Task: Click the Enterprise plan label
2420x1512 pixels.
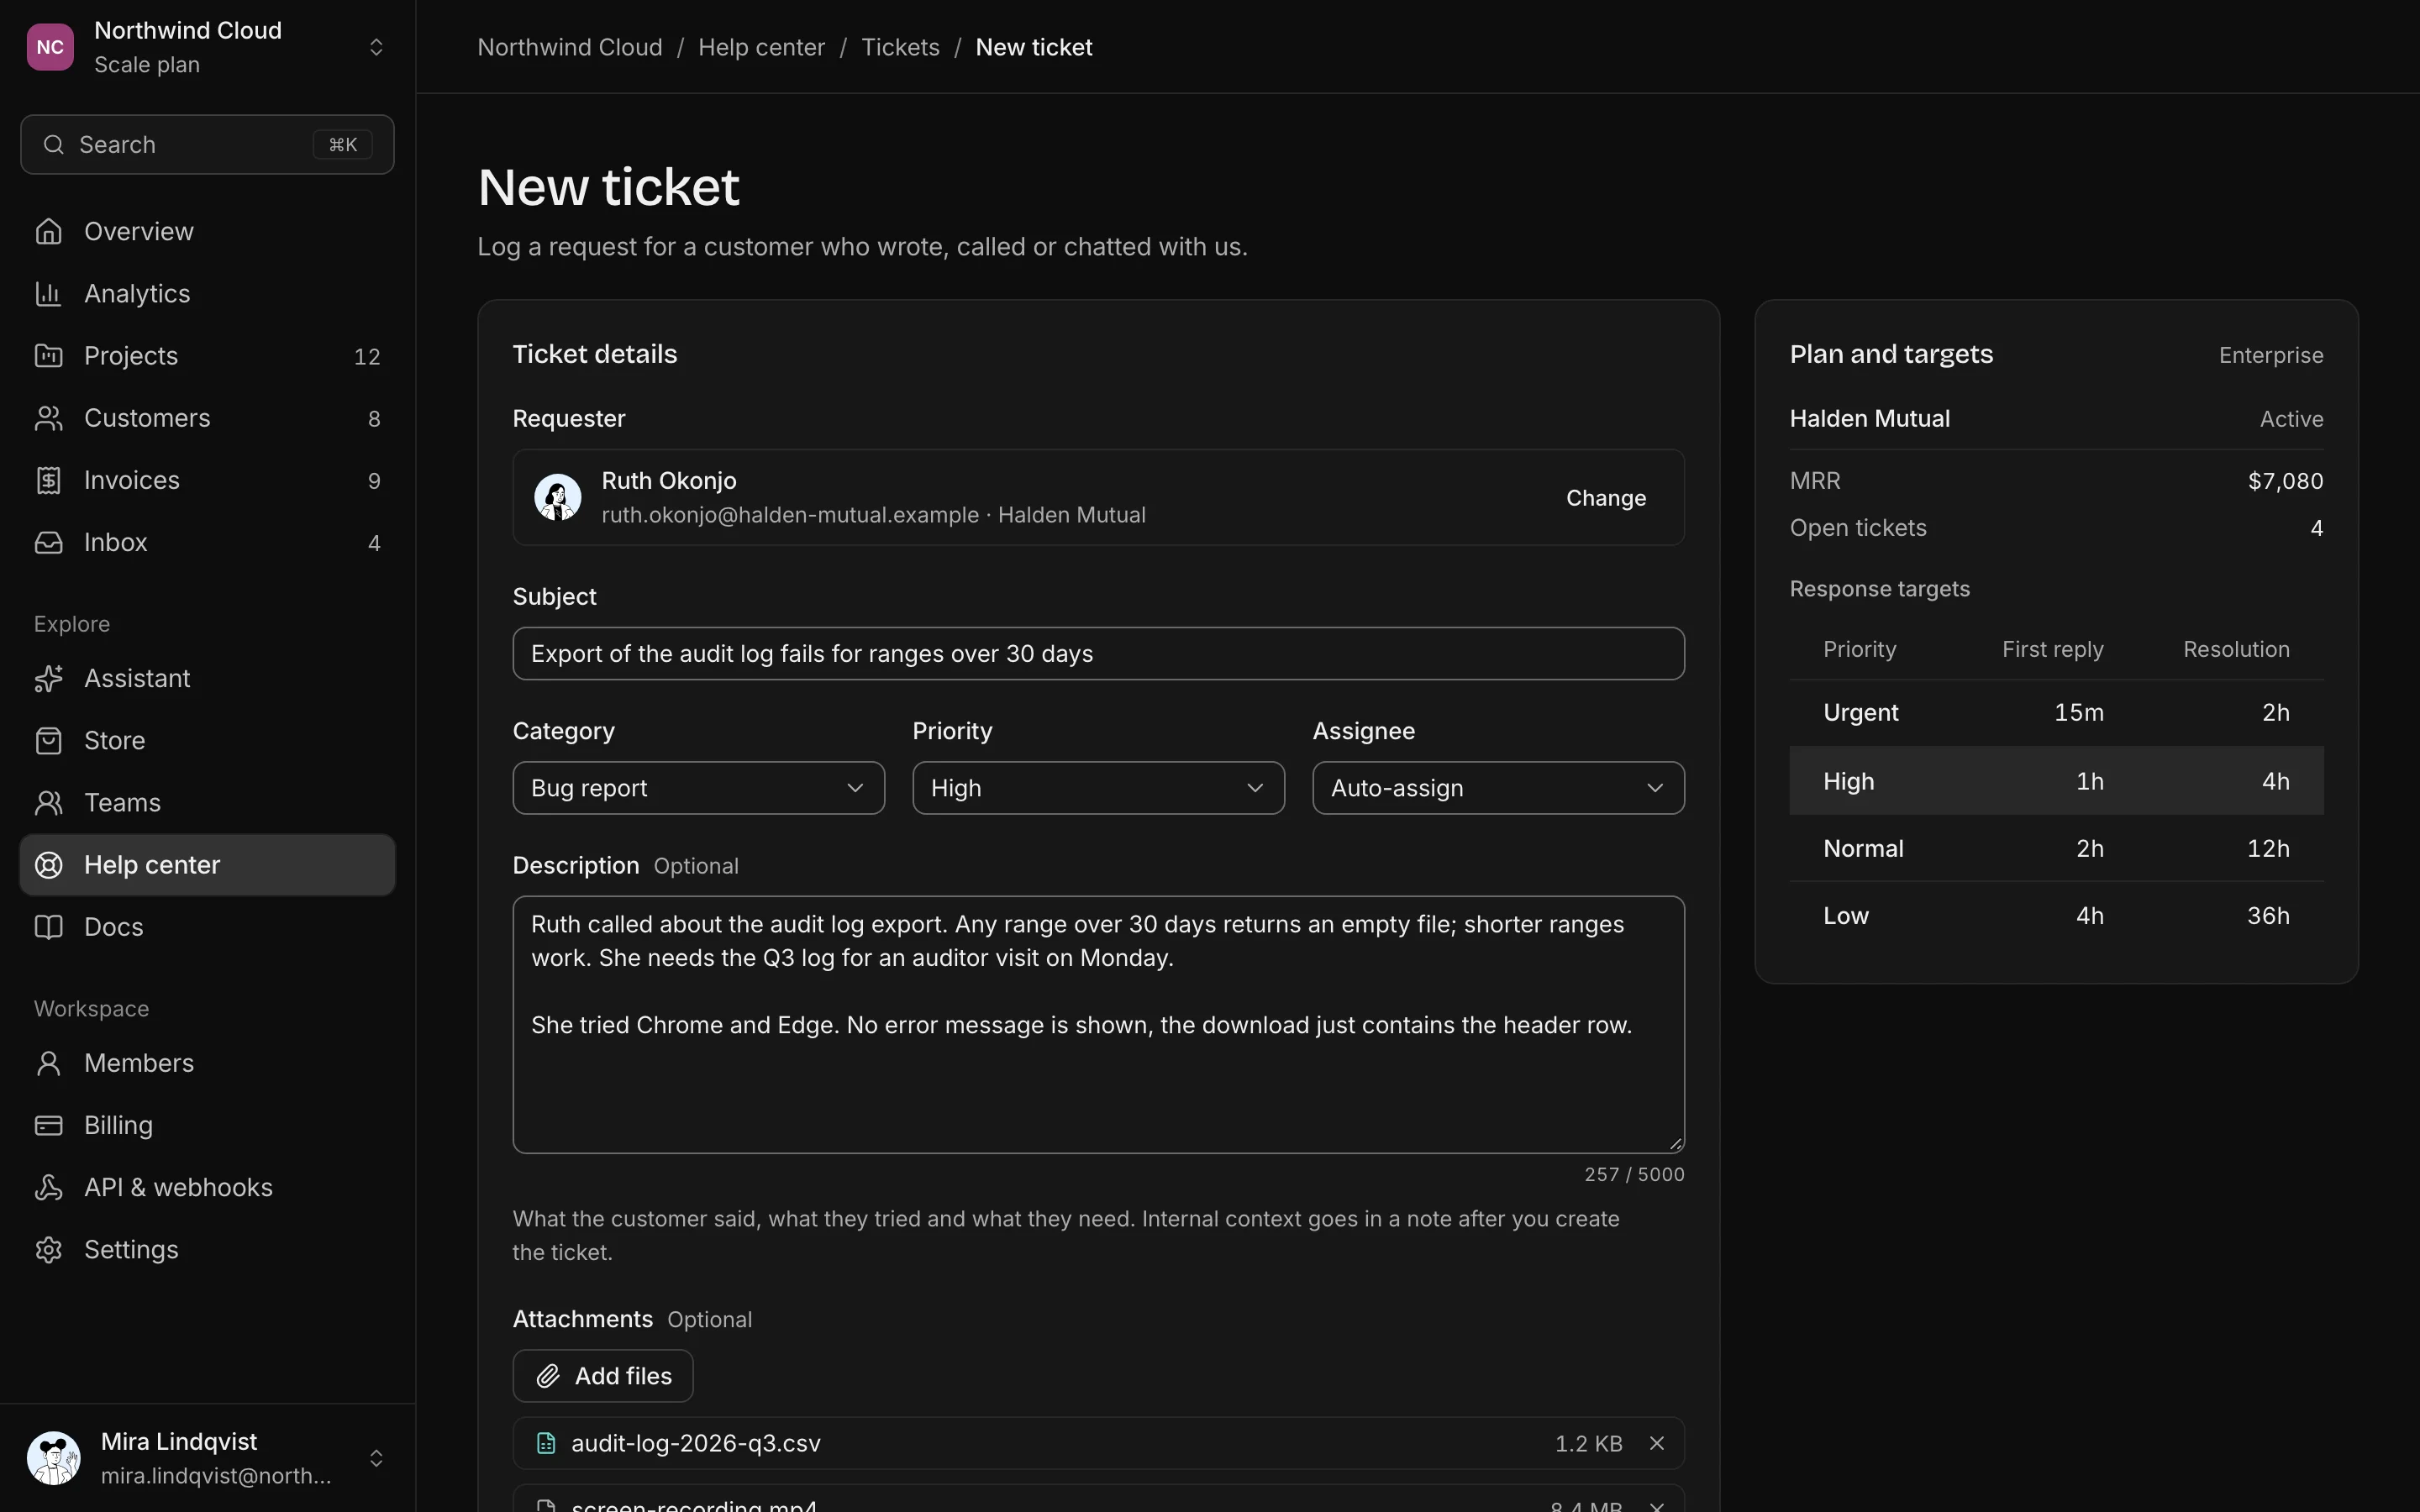Action: [x=2271, y=355]
